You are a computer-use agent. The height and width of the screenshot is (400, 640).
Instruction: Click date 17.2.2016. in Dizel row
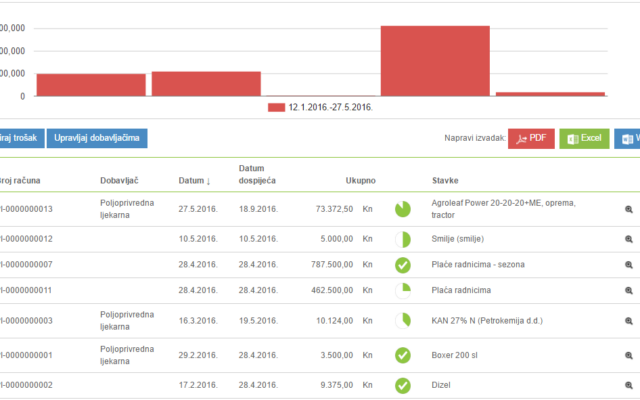(x=198, y=385)
